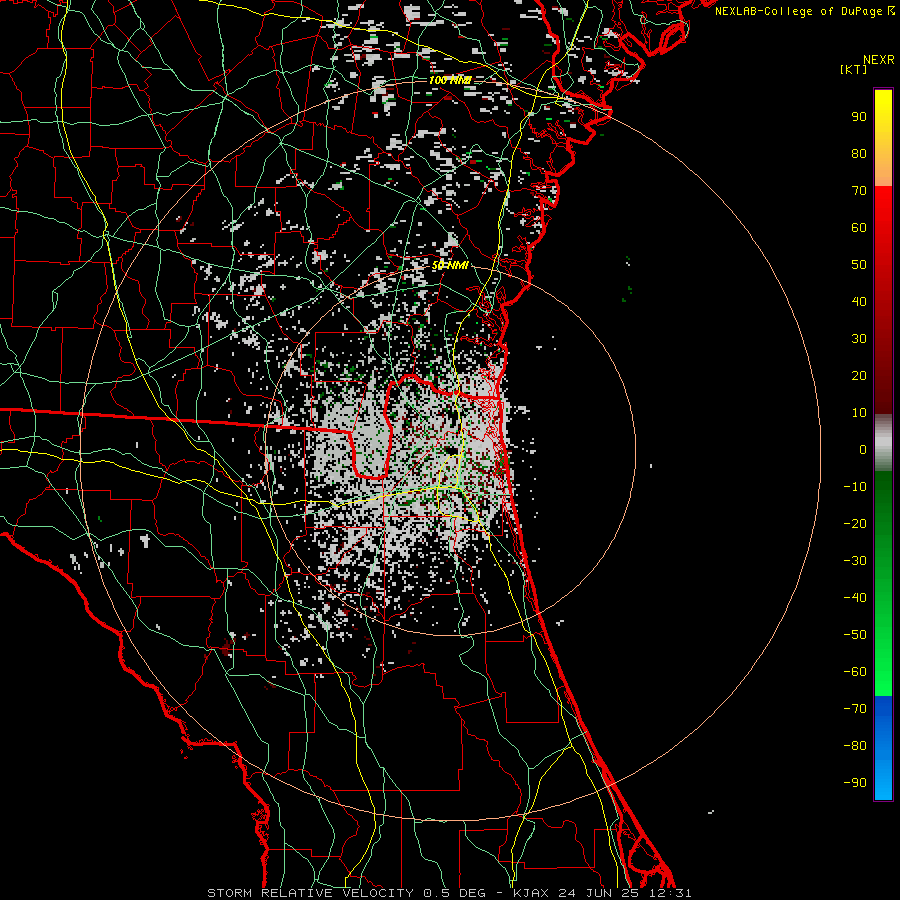Click the 24 JUN 25 date in caption
Image resolution: width=900 pixels, height=900 pixels.
tap(599, 893)
